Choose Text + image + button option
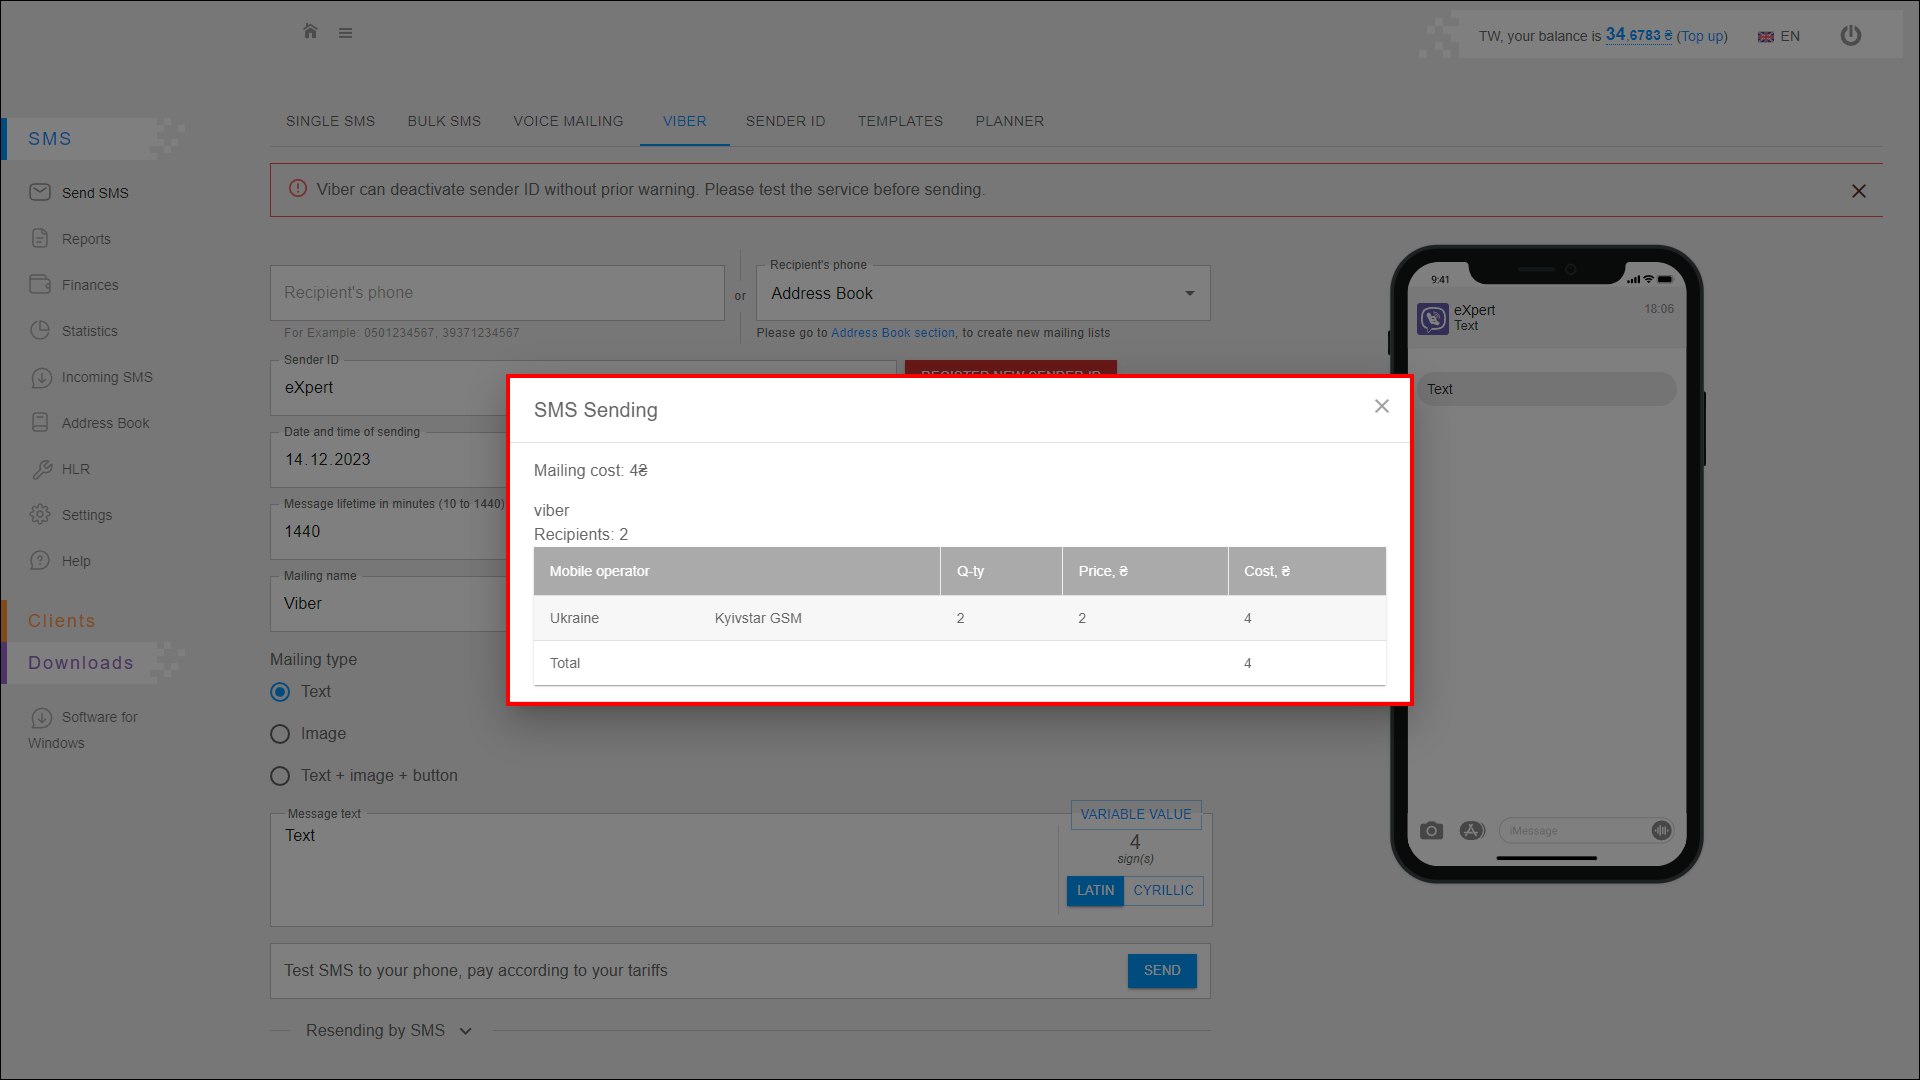1920x1080 pixels. pos(280,776)
